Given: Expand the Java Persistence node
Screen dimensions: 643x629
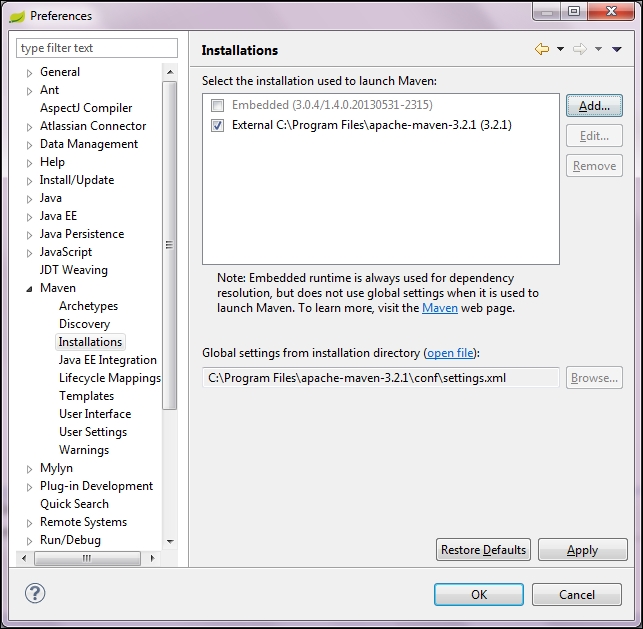Looking at the screenshot, I should 30,235.
